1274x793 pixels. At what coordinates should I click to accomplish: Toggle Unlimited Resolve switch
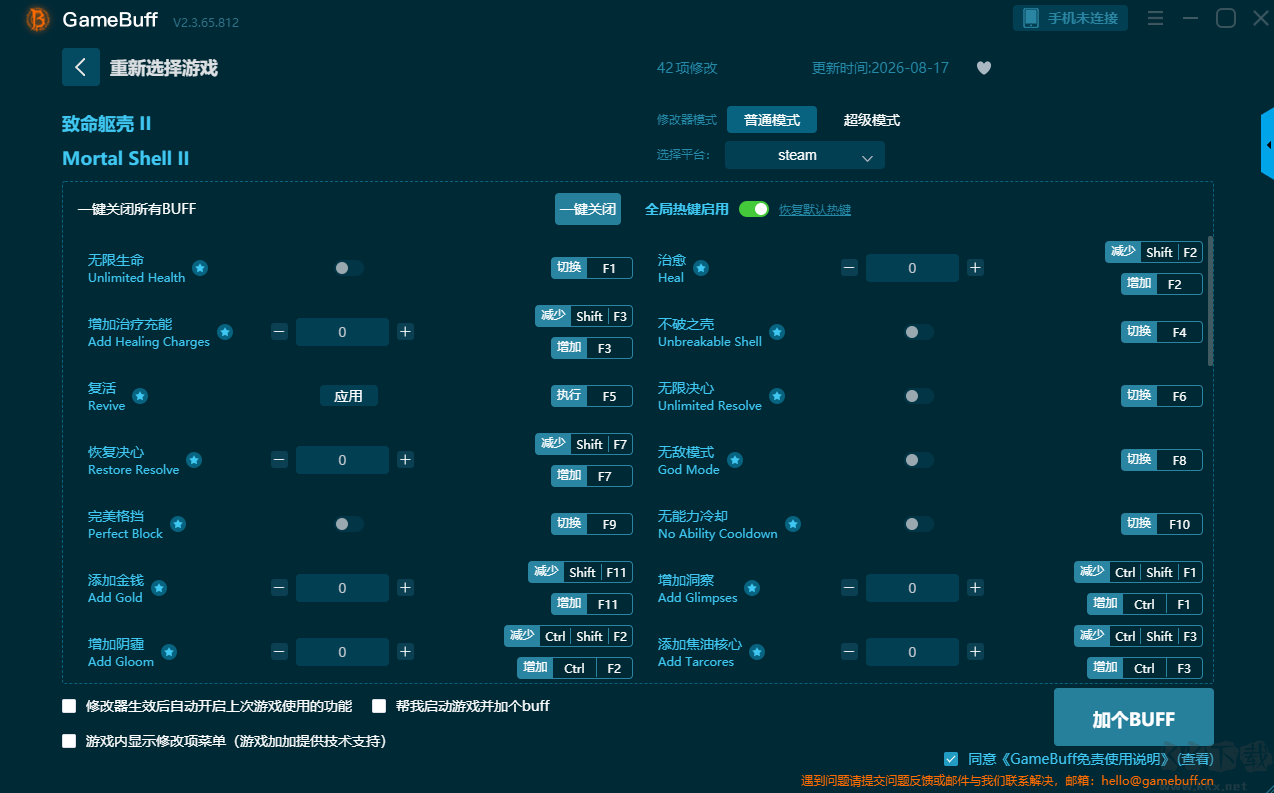918,396
